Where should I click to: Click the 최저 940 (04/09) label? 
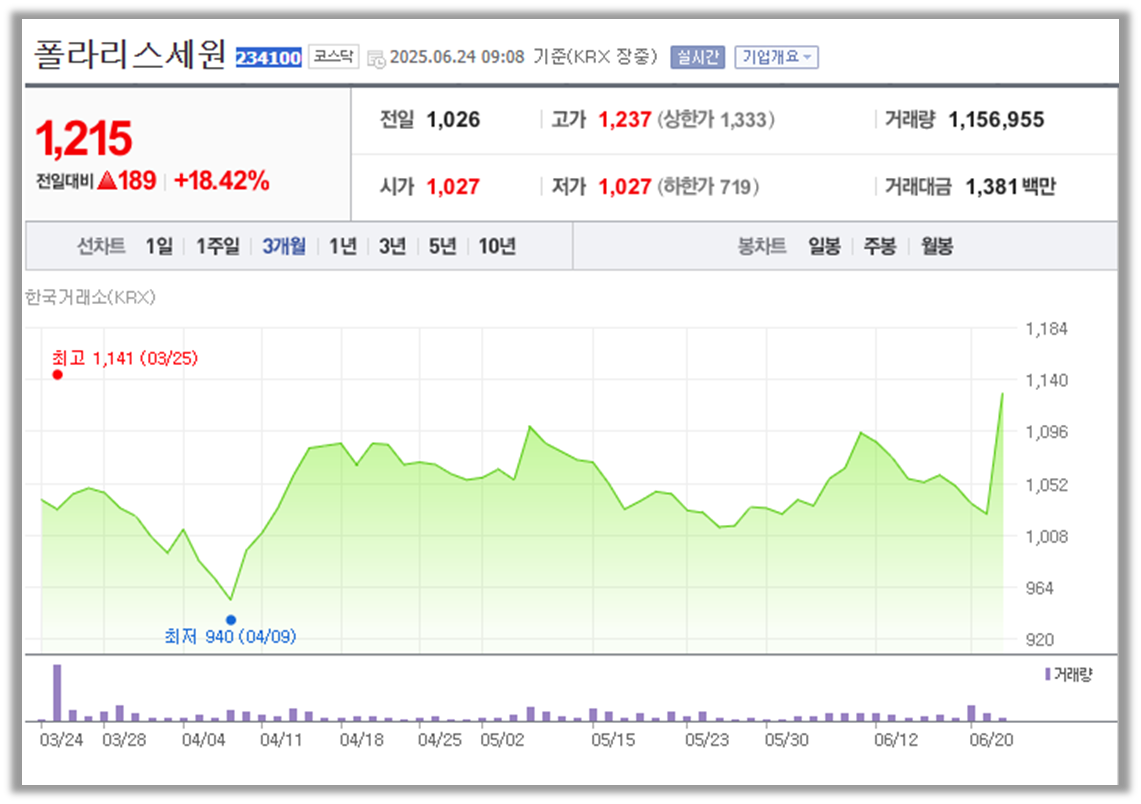(x=230, y=637)
